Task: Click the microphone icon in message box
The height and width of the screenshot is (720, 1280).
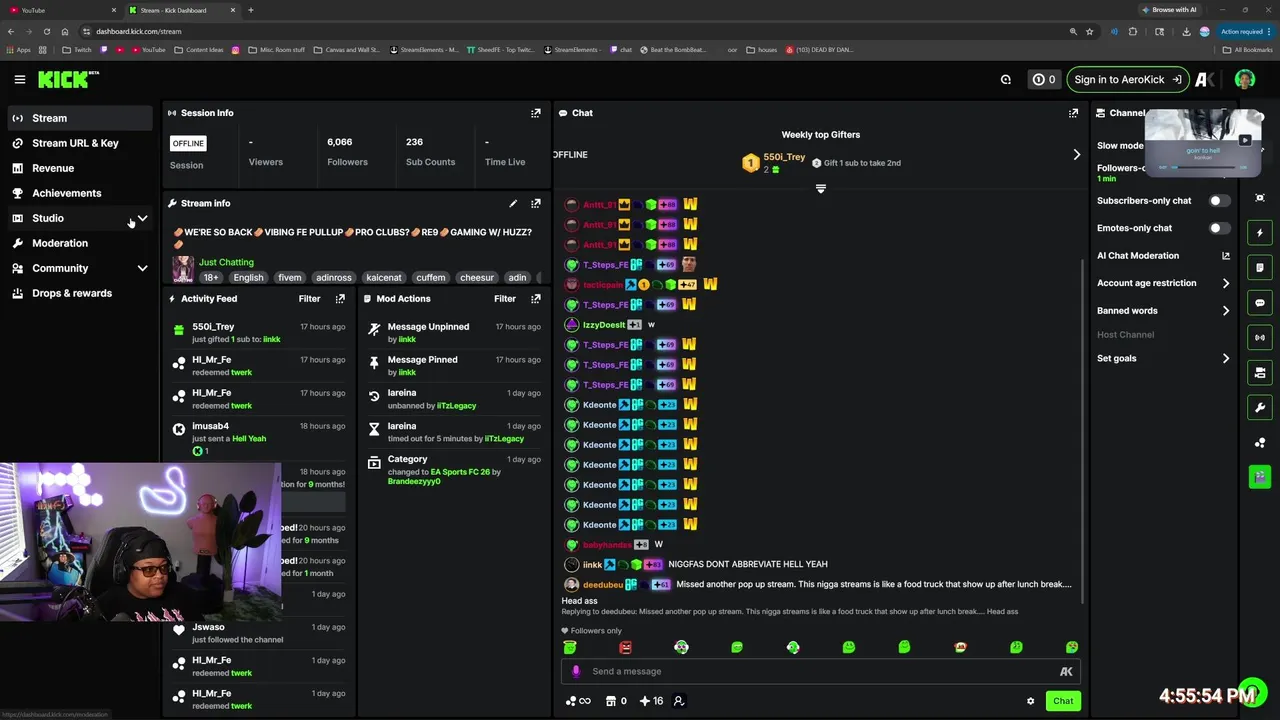Action: pos(576,671)
